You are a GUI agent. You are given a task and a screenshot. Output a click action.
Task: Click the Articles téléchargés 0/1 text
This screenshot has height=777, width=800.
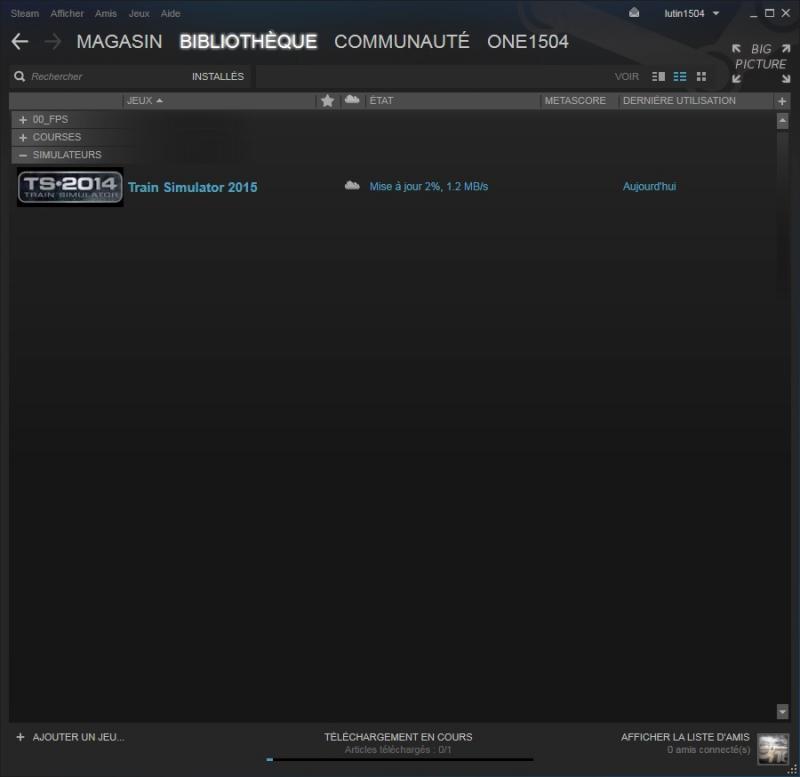398,749
